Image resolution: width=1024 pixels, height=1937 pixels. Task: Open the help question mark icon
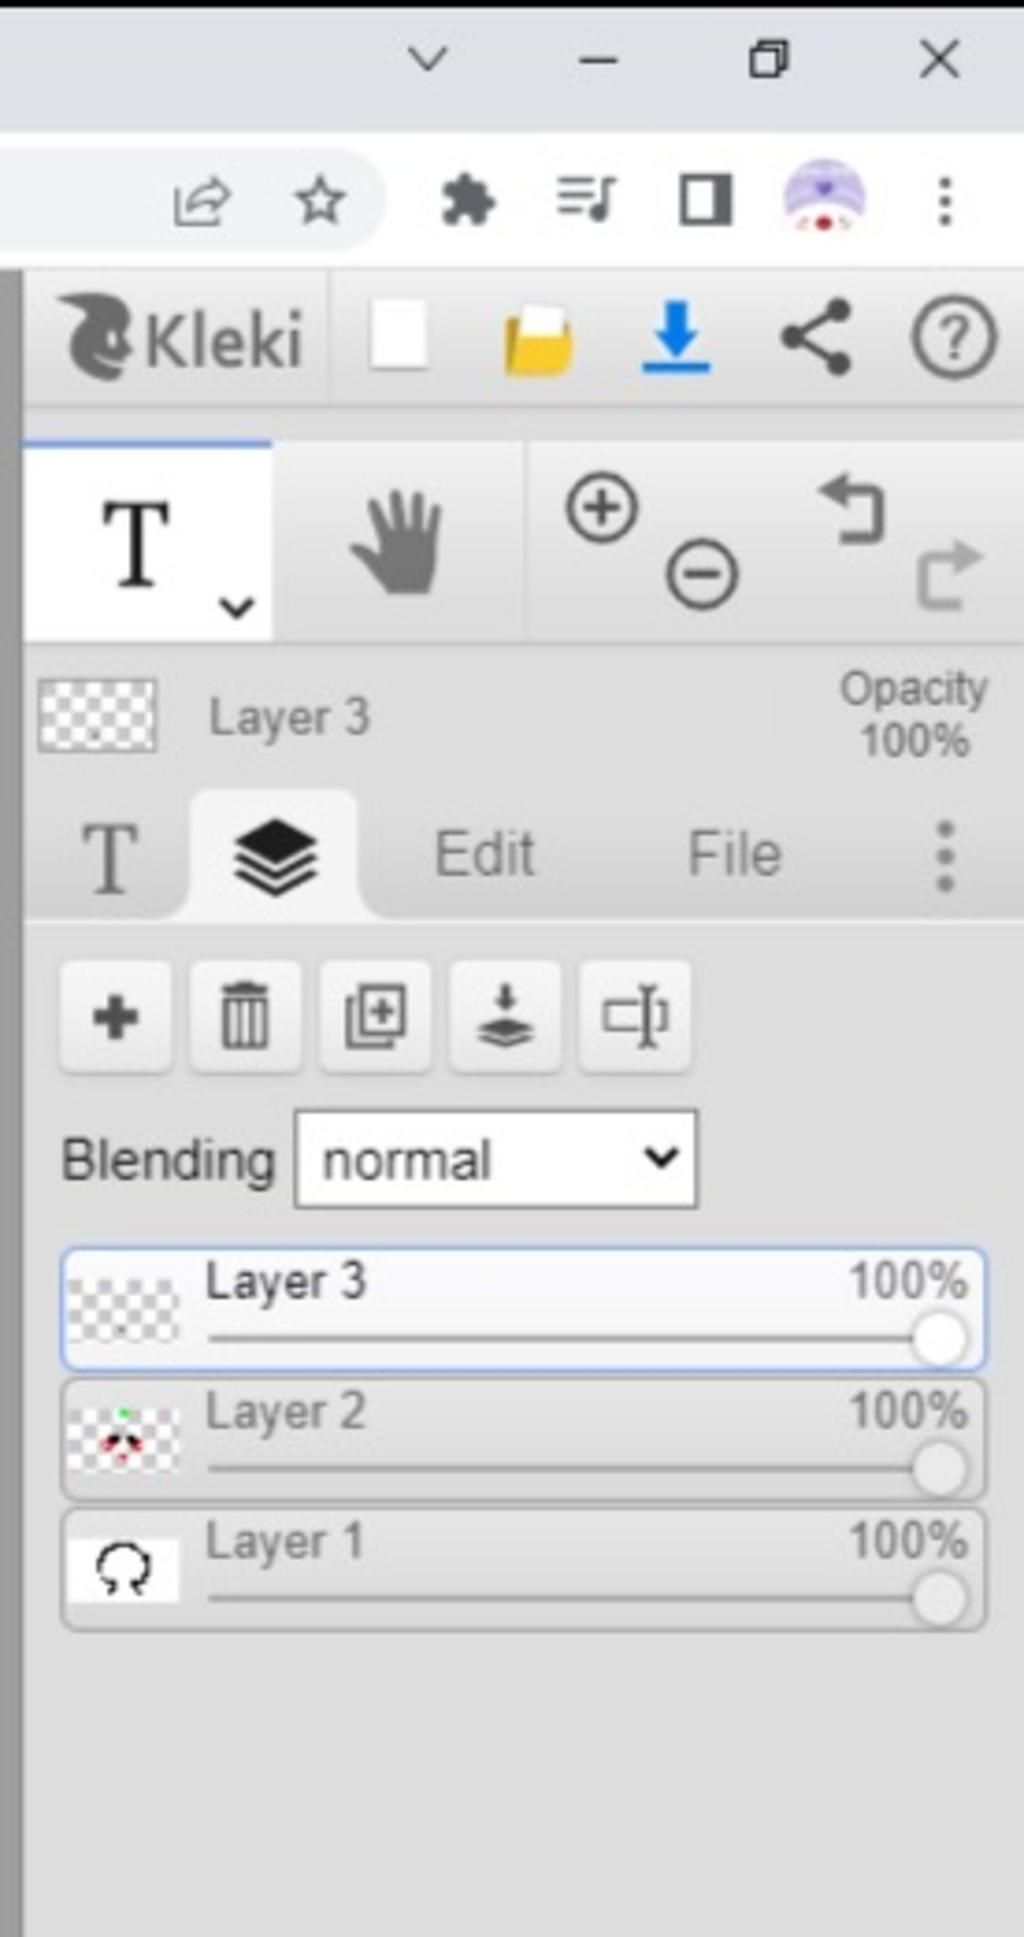(953, 337)
